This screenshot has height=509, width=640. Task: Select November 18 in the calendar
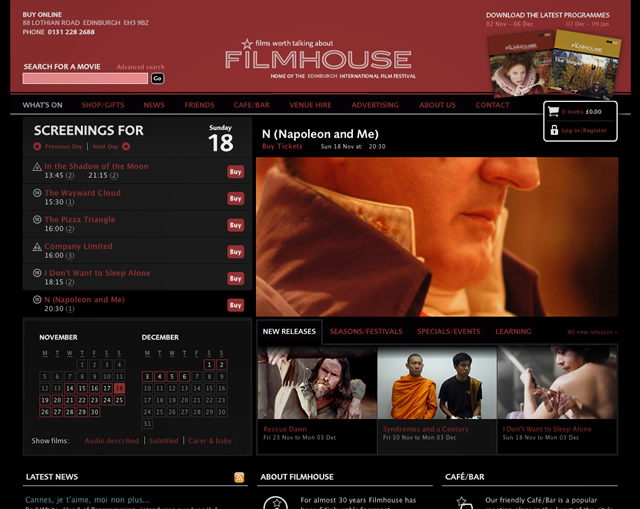119,388
